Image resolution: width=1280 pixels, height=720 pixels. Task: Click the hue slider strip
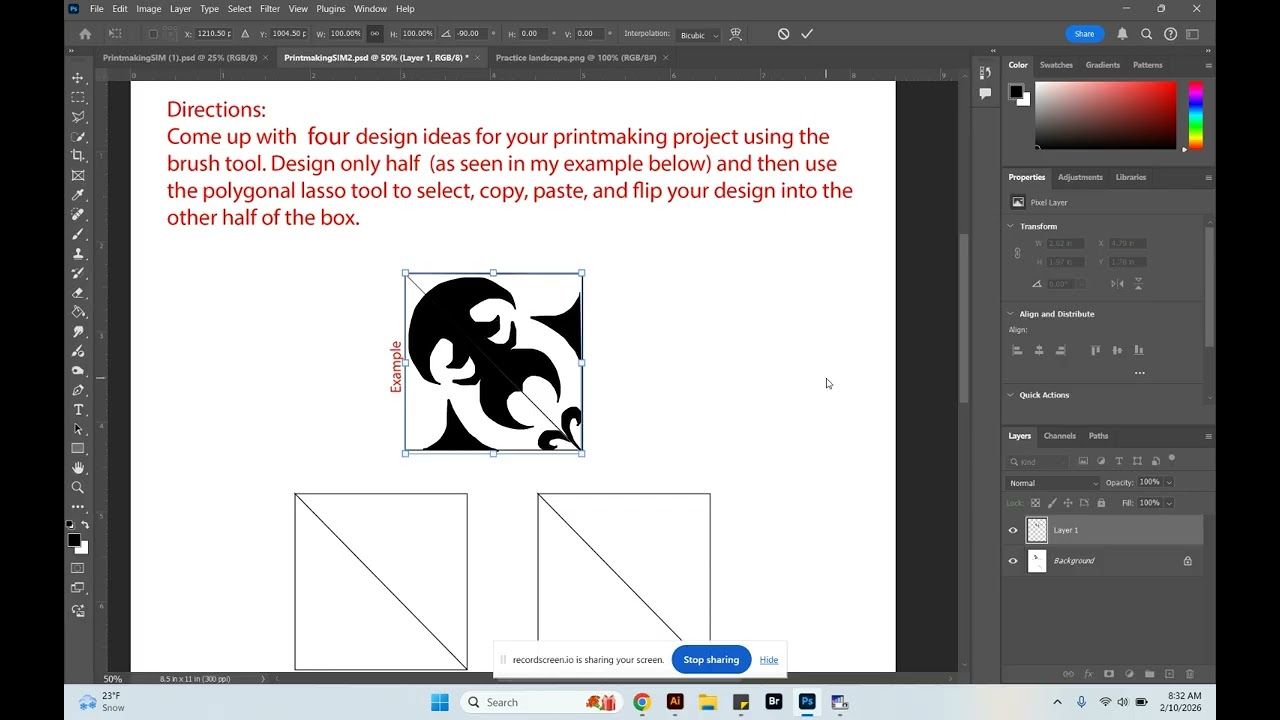click(x=1195, y=115)
